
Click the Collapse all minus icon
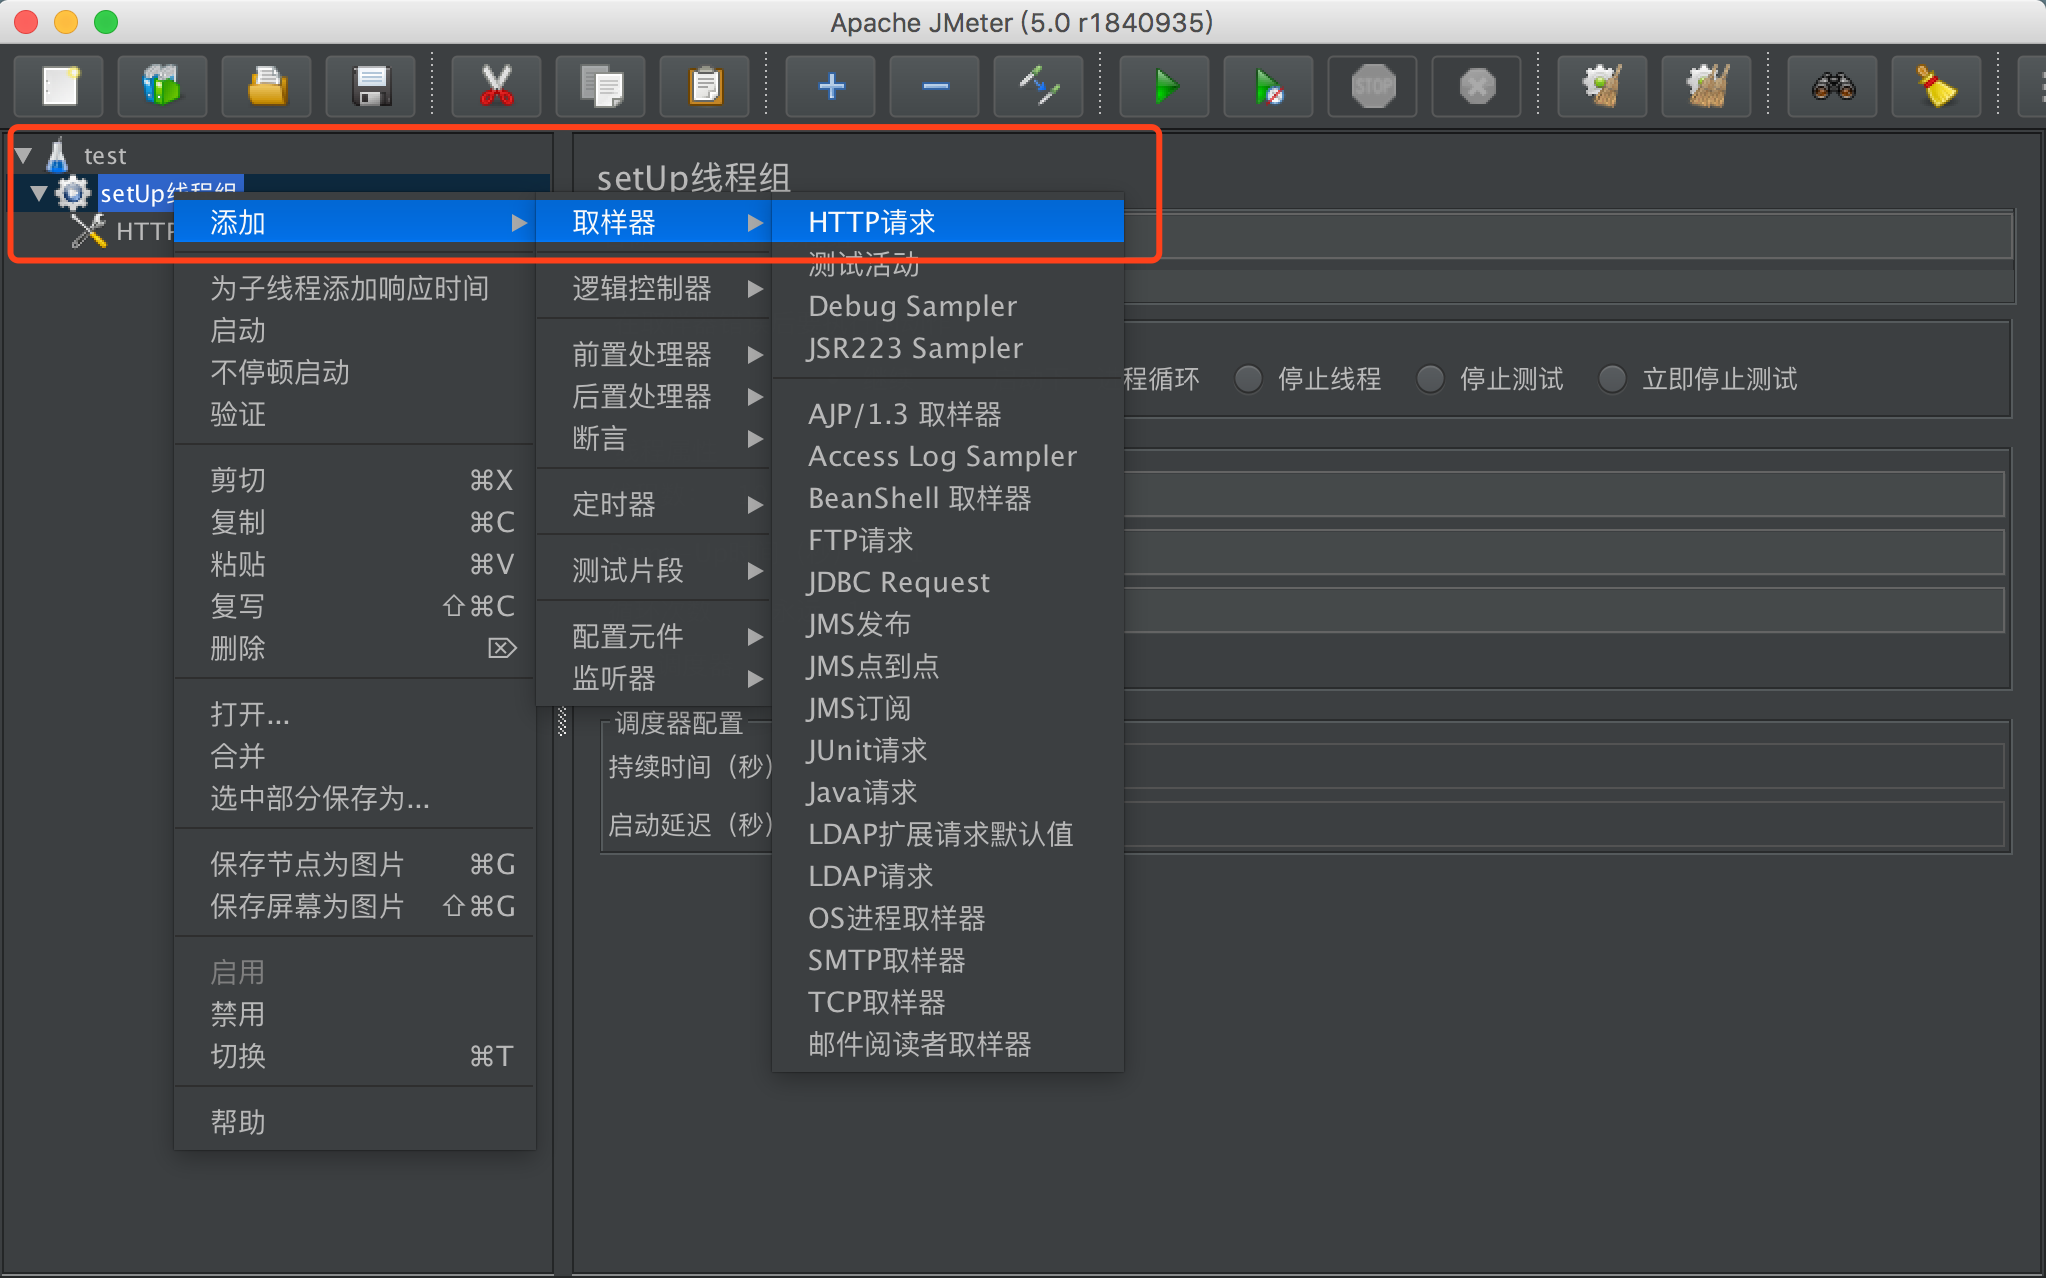tap(935, 86)
